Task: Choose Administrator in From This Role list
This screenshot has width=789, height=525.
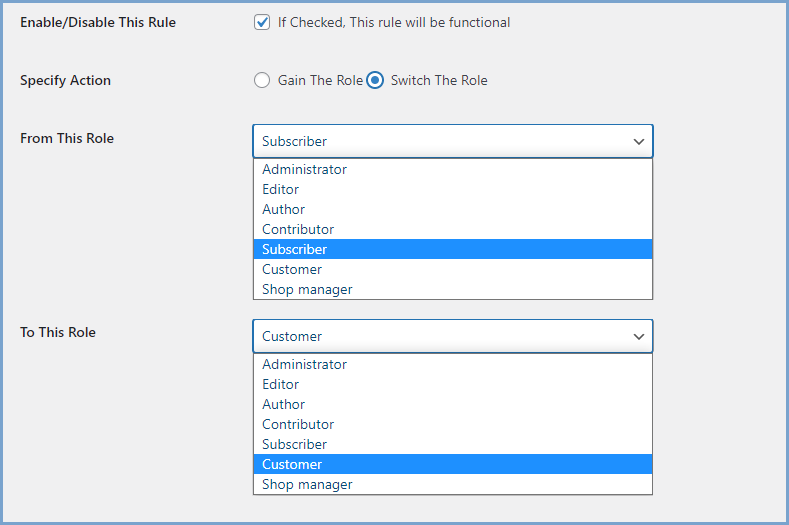Action: [304, 169]
